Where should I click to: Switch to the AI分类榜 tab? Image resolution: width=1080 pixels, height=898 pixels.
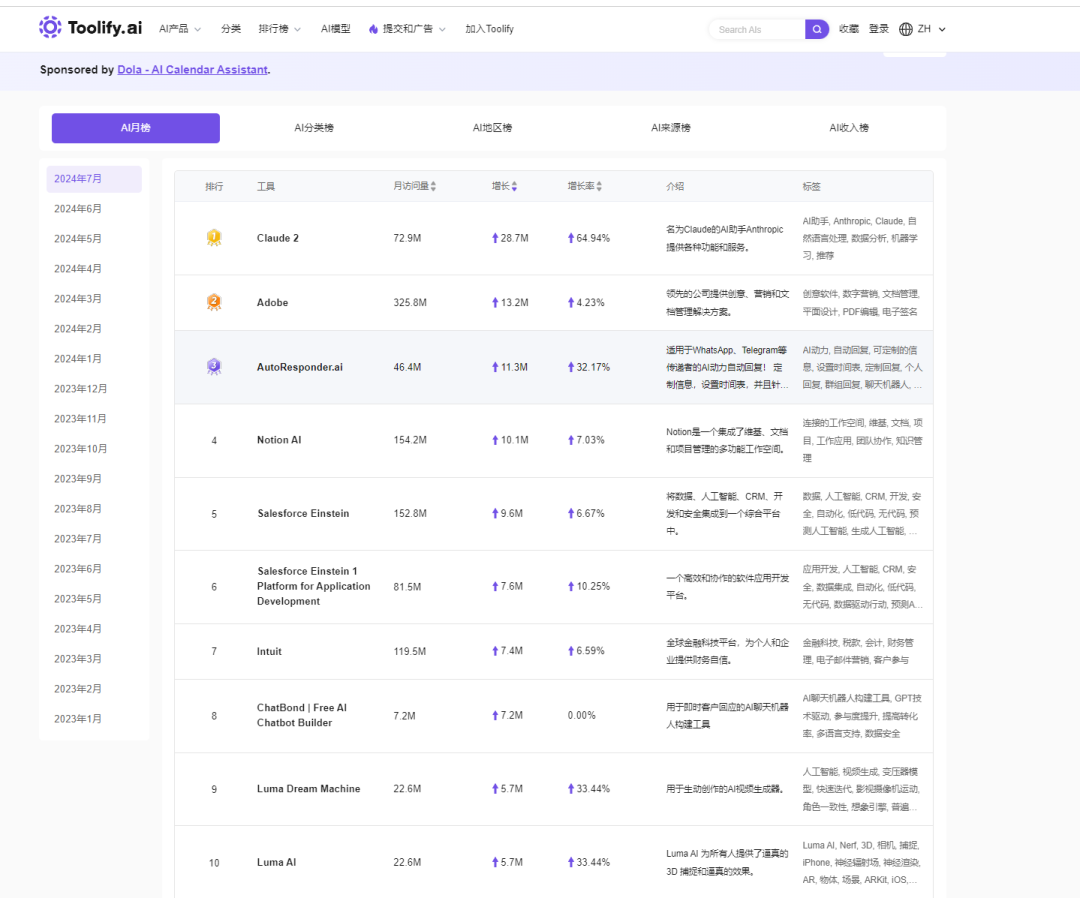pos(314,128)
